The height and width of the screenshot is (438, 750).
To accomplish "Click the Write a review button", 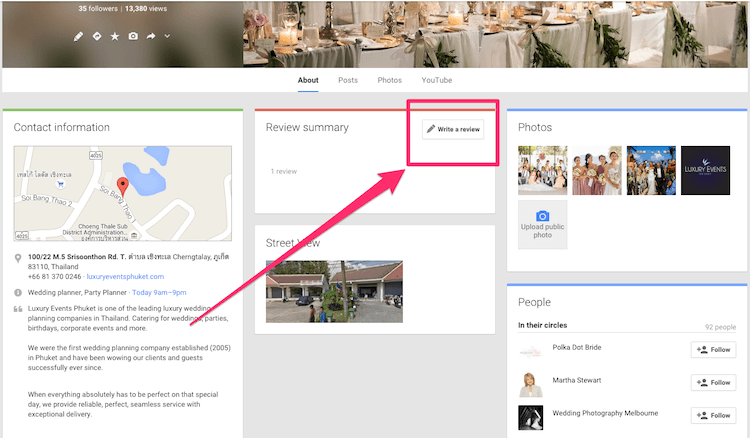I will pyautogui.click(x=453, y=129).
